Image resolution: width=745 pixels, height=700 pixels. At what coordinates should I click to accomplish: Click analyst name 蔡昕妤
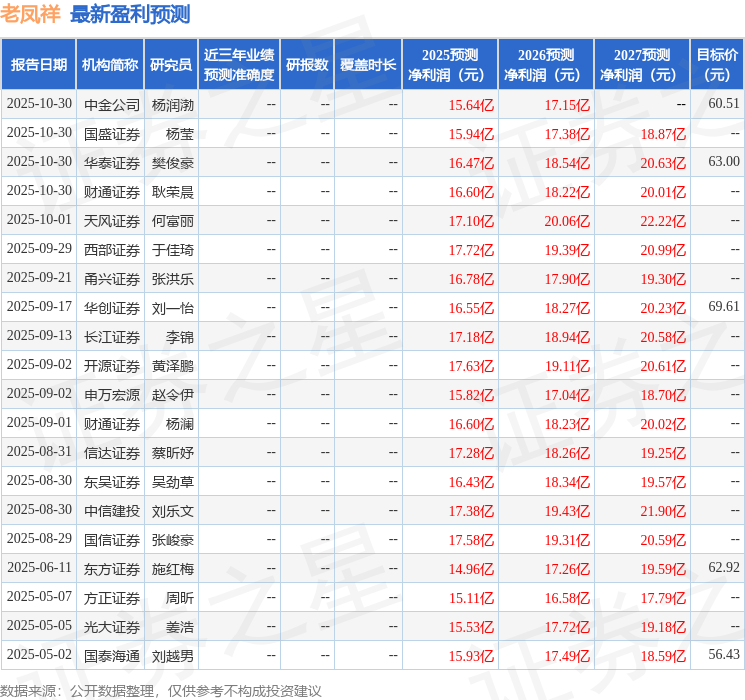pos(172,453)
